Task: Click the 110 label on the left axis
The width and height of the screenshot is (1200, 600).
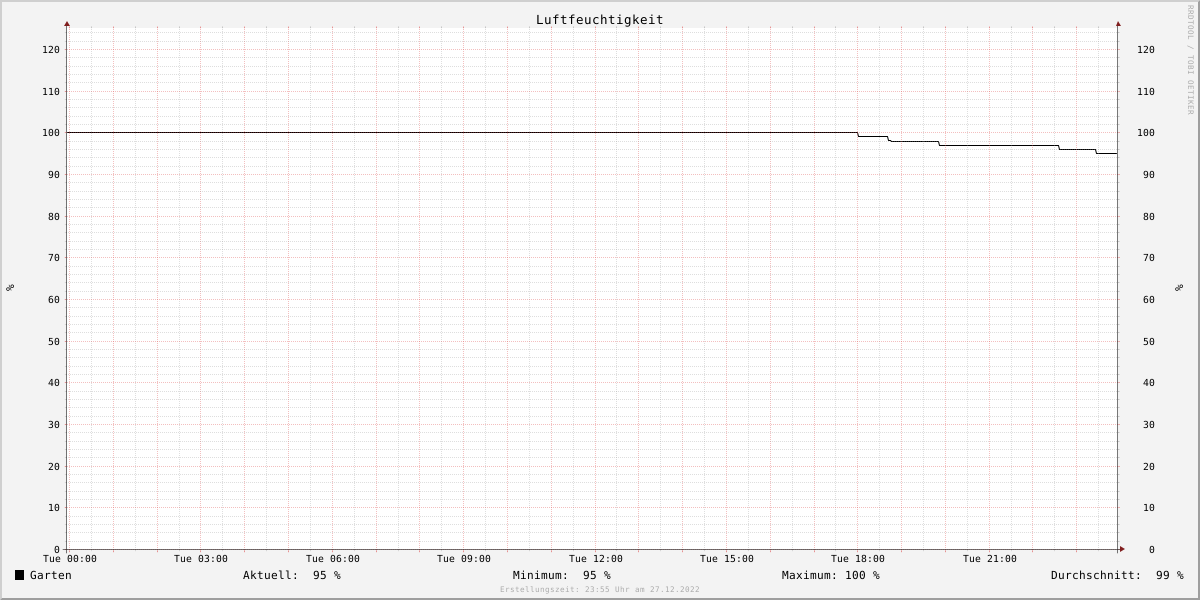Action: [x=51, y=92]
